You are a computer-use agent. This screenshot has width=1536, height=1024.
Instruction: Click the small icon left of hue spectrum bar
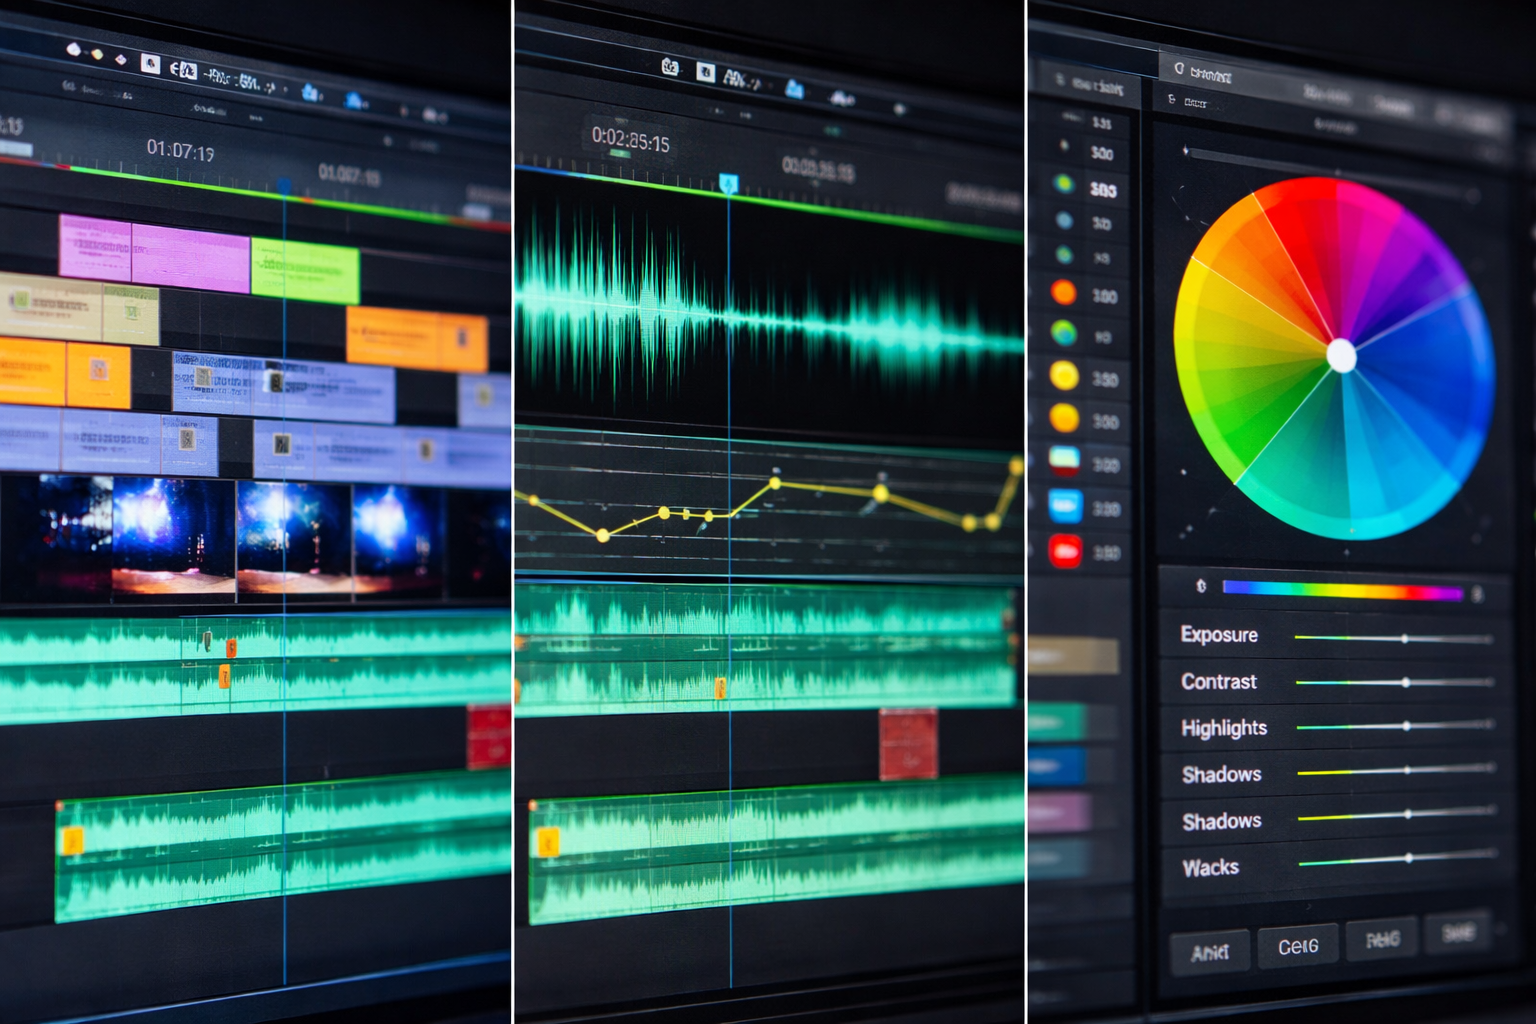pos(1201,586)
